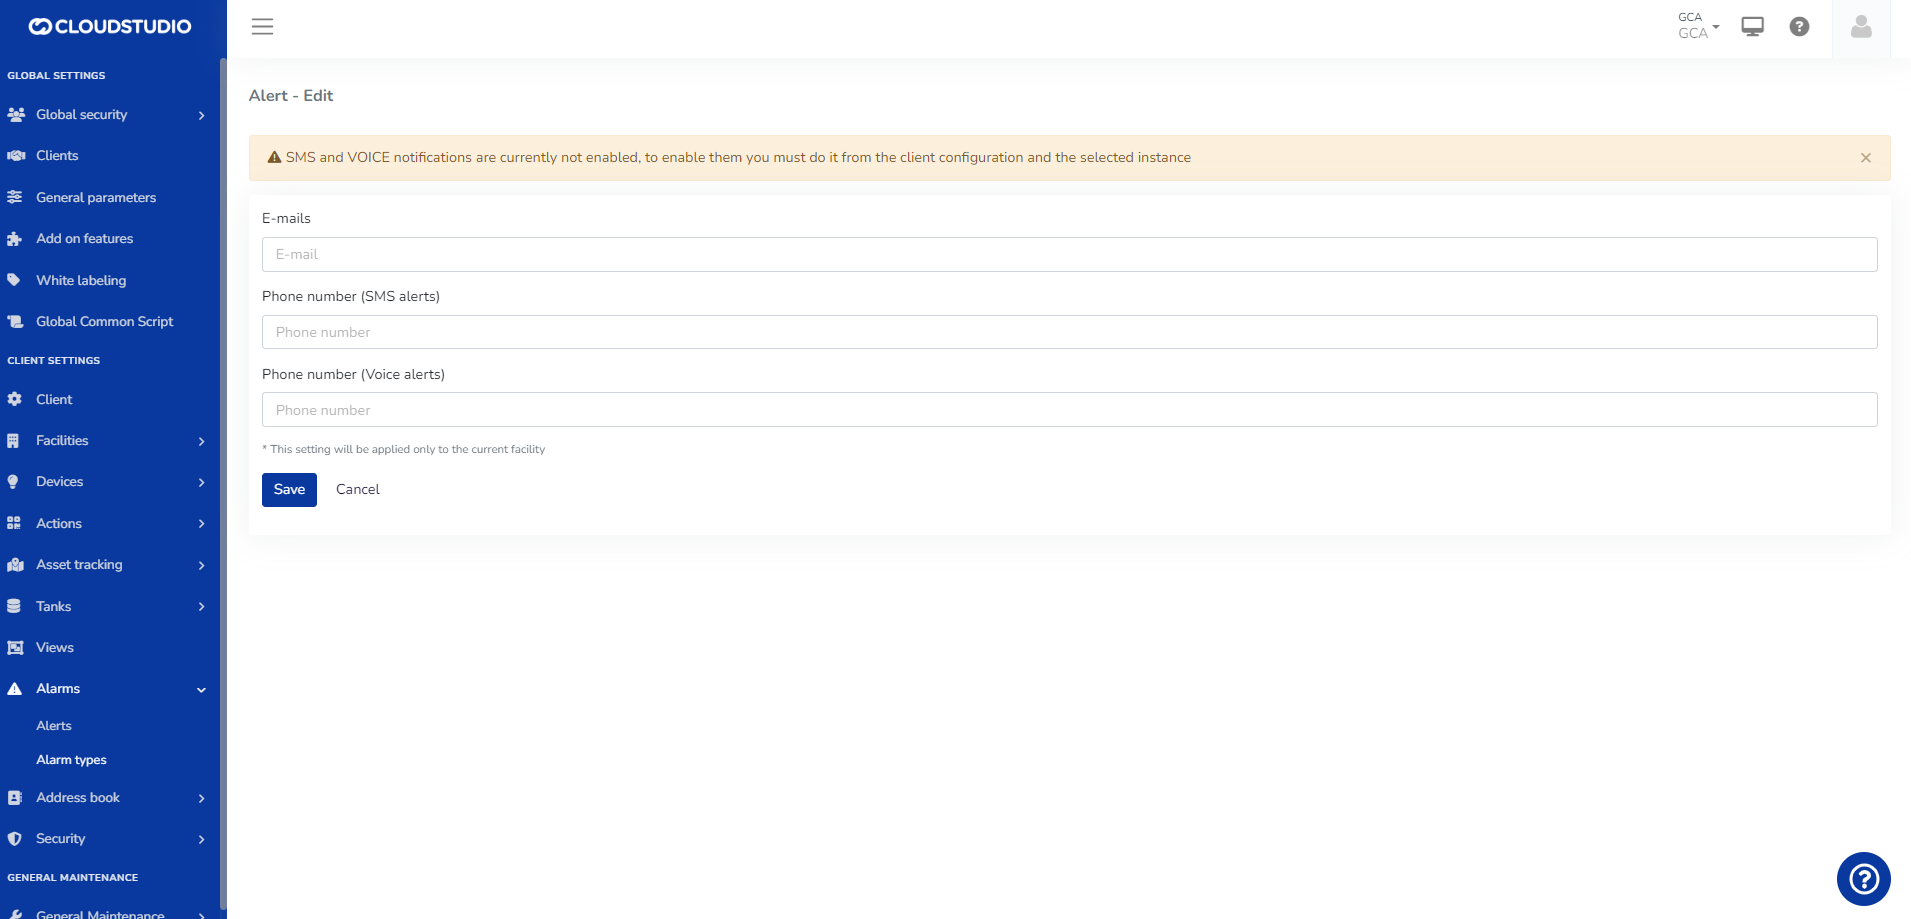Select Alerts under Alarms
The image size is (1911, 919).
54,726
